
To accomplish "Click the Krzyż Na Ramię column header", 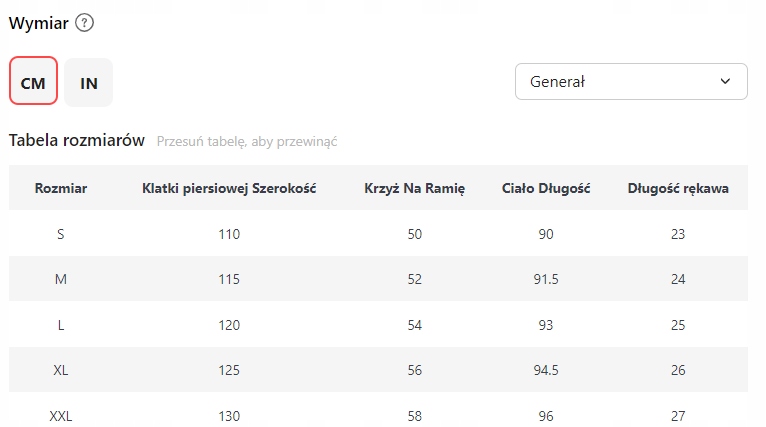I will [x=414, y=188].
